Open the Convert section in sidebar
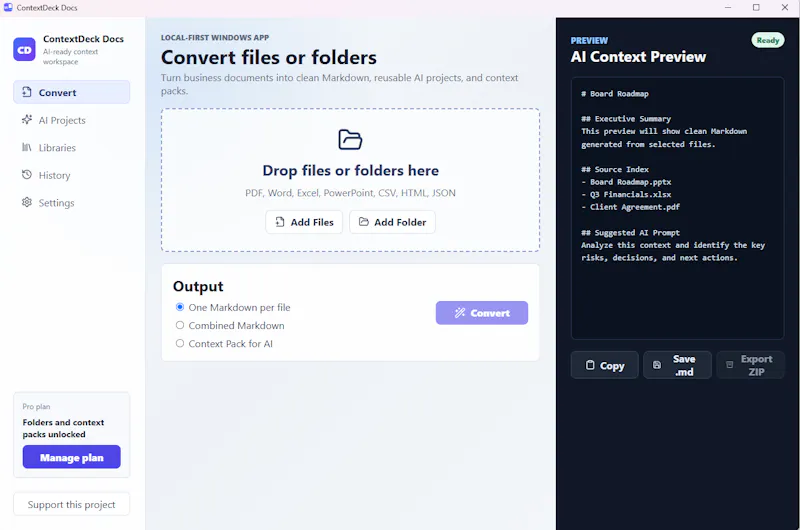Screen dimensions: 800x530 71,92
